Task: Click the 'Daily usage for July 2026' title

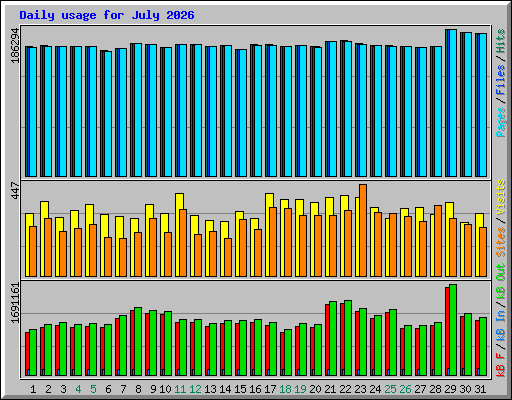Action: (107, 15)
